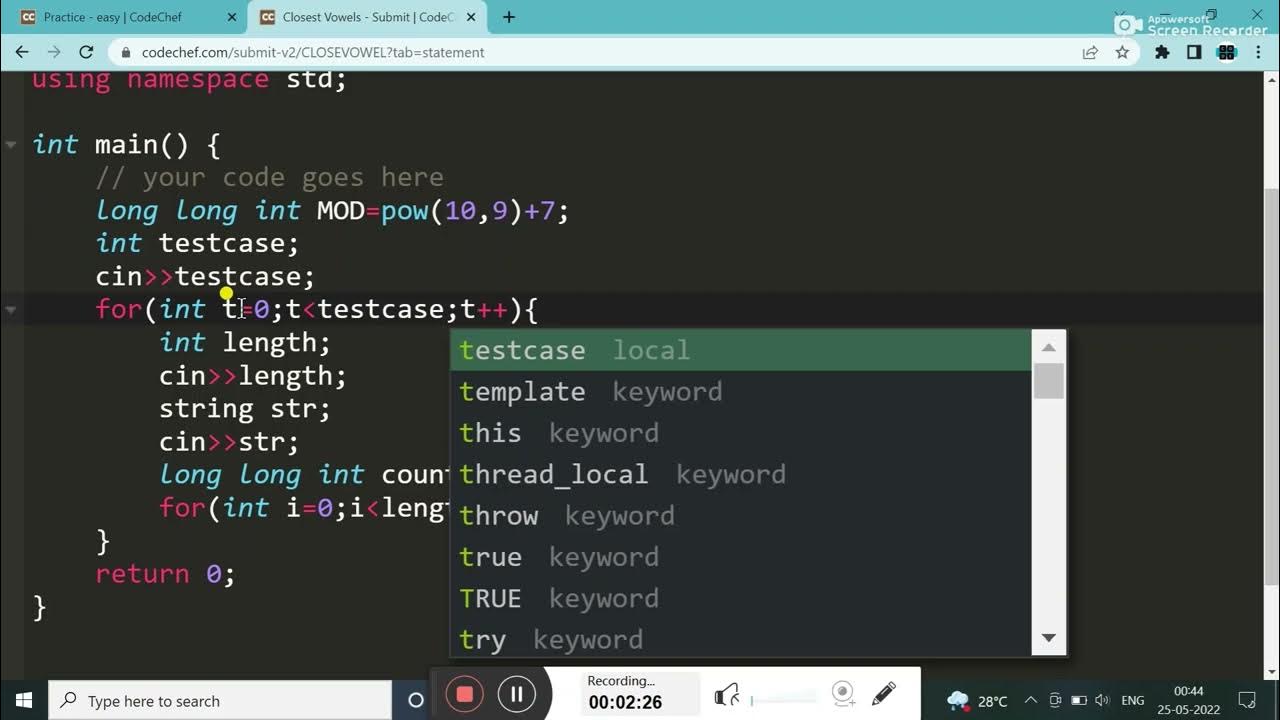
Task: Close the Practice - easy CodeChef tab
Action: (x=230, y=17)
